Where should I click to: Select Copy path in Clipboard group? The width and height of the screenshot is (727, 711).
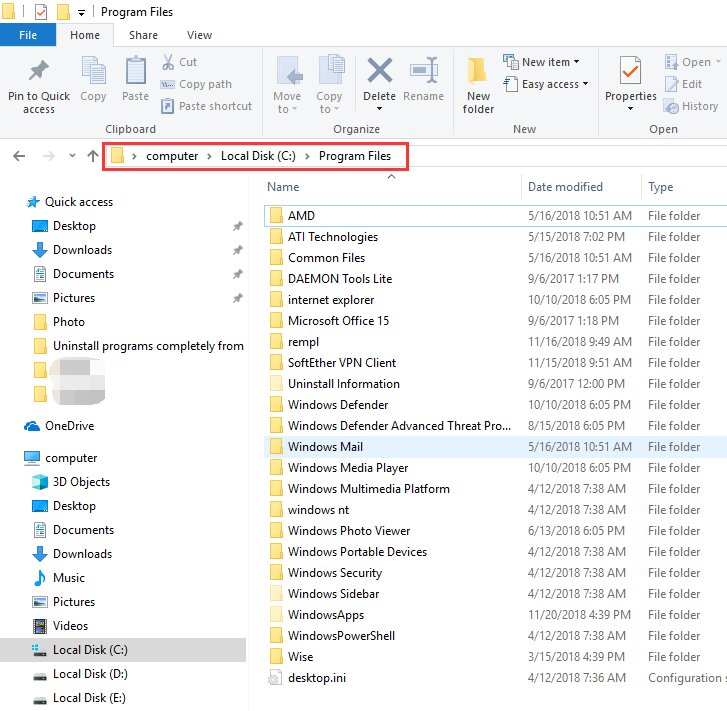click(196, 84)
